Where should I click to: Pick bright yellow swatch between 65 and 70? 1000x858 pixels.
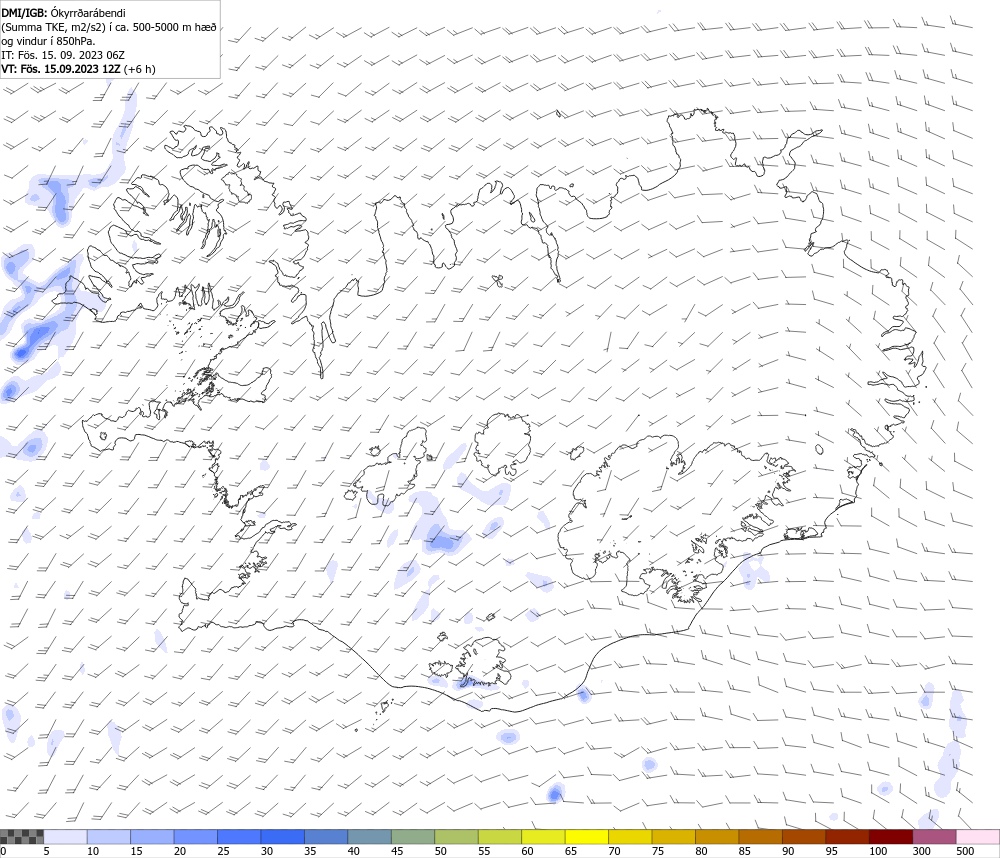click(x=587, y=837)
